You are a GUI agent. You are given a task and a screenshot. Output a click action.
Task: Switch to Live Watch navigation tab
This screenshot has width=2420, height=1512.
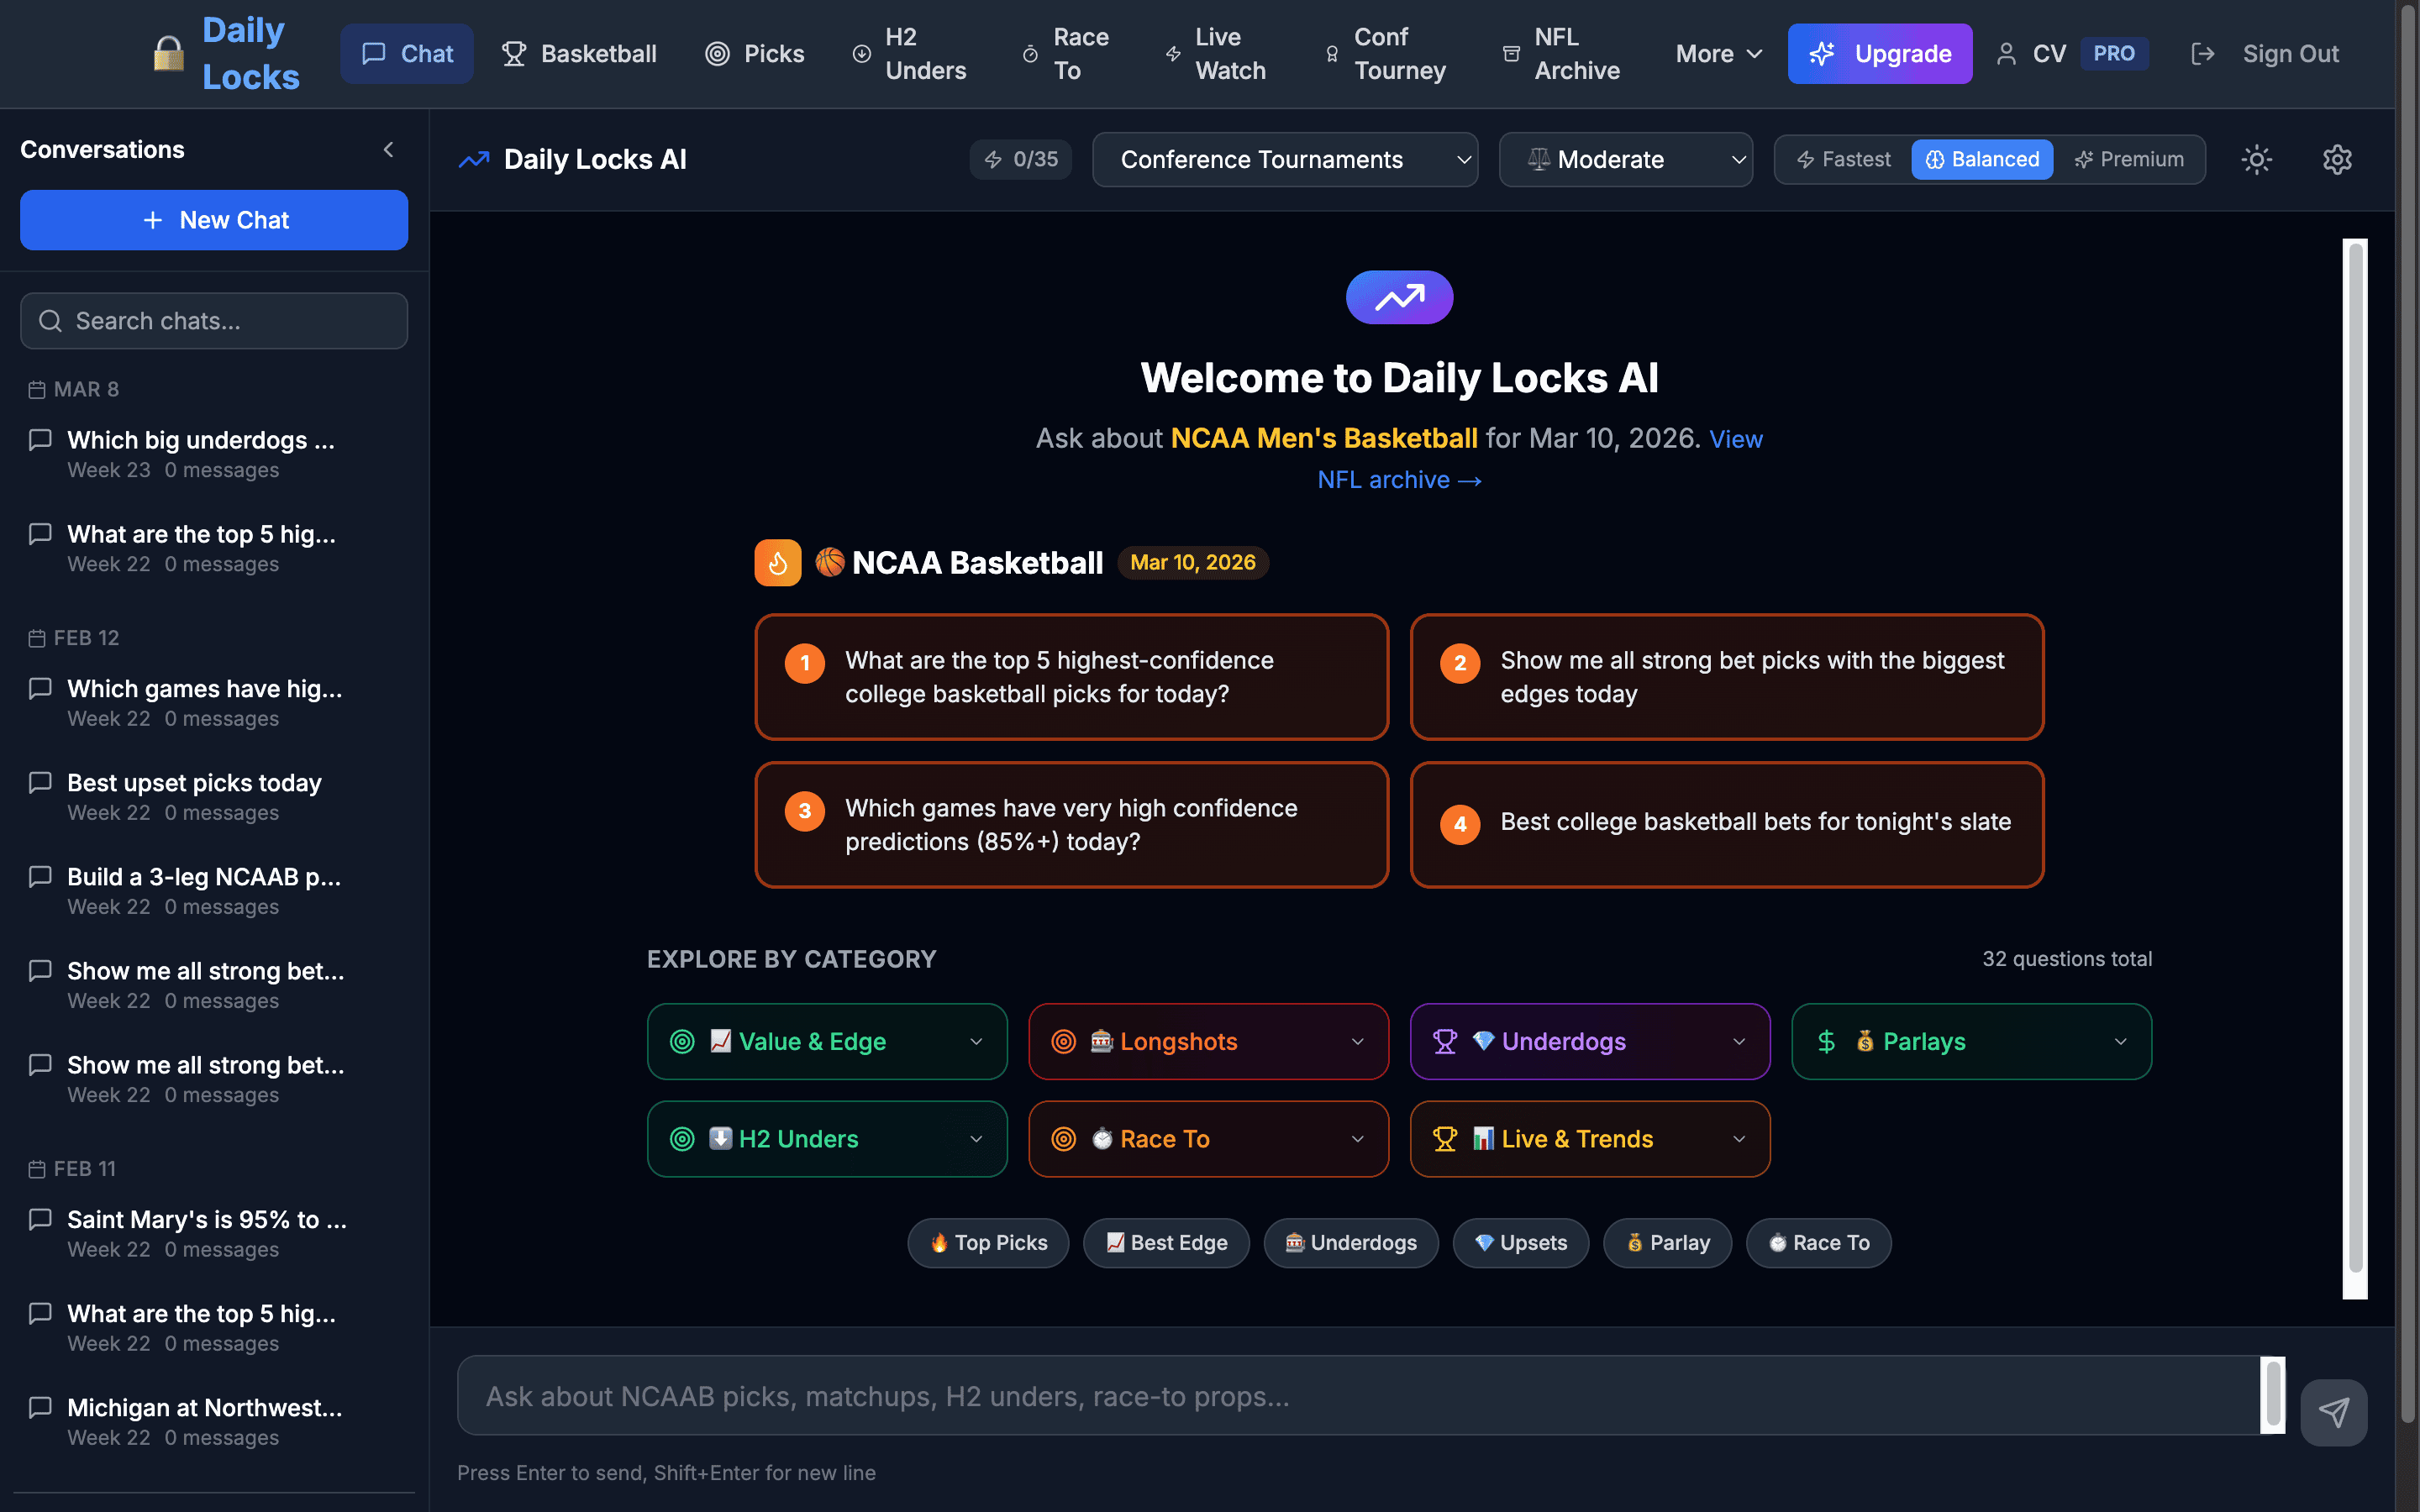pyautogui.click(x=1216, y=54)
